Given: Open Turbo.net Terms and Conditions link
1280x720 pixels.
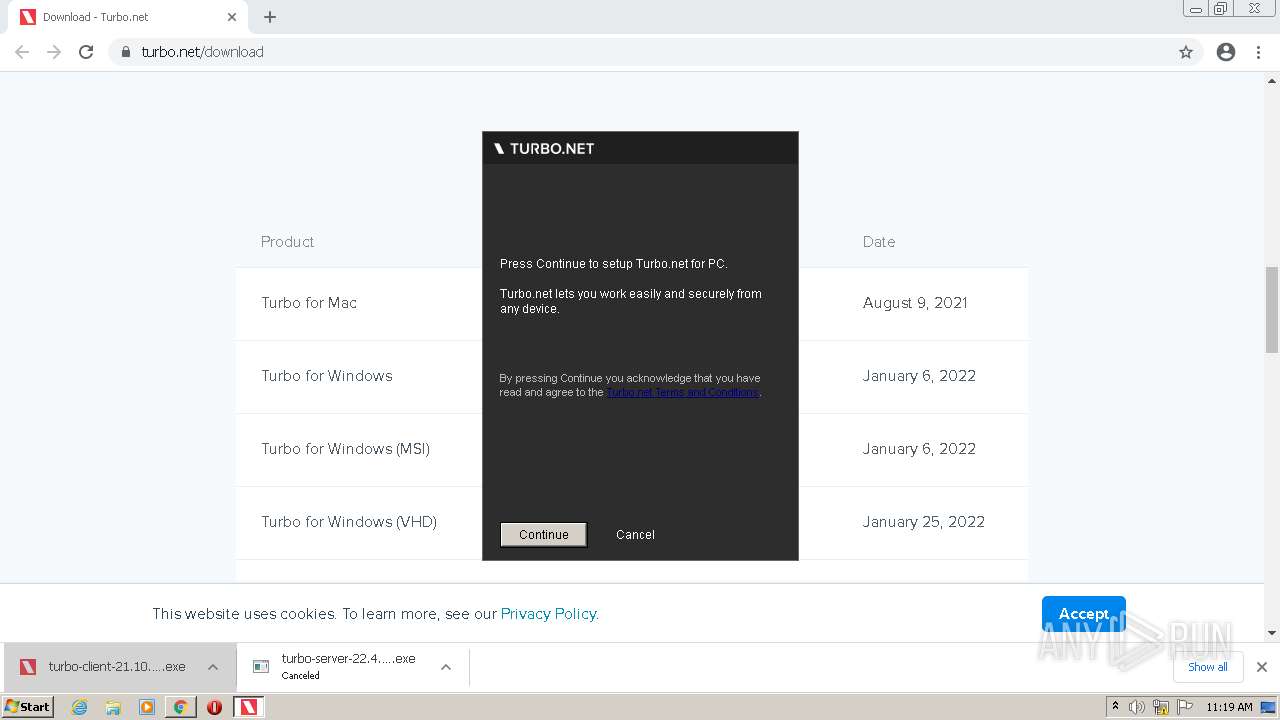Looking at the screenshot, I should pyautogui.click(x=683, y=392).
